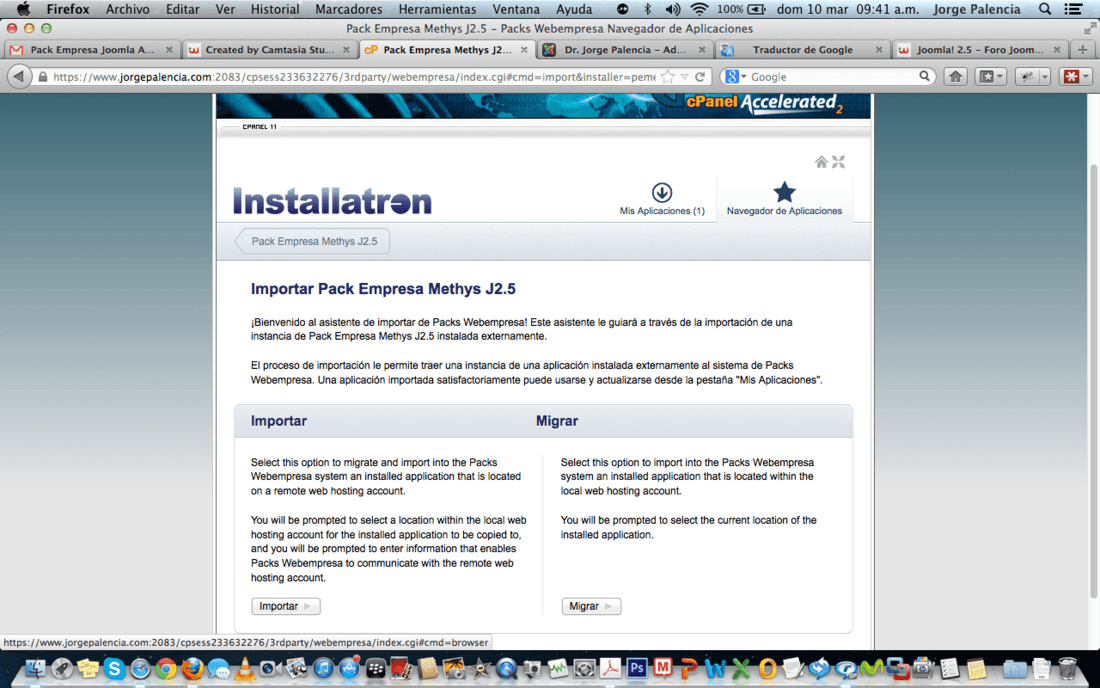Click the search magnifier in search box
1100x688 pixels.
tap(925, 76)
